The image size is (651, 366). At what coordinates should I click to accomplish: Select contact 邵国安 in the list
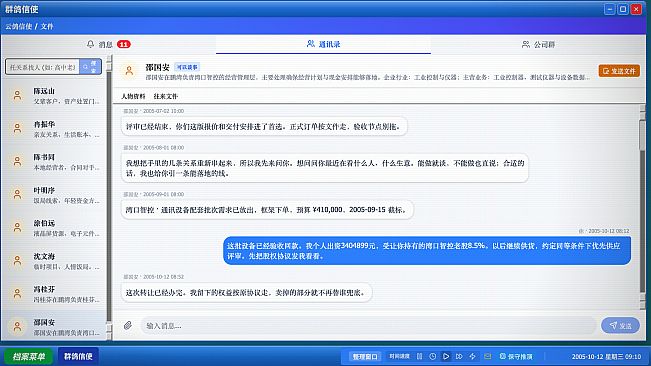click(54, 326)
